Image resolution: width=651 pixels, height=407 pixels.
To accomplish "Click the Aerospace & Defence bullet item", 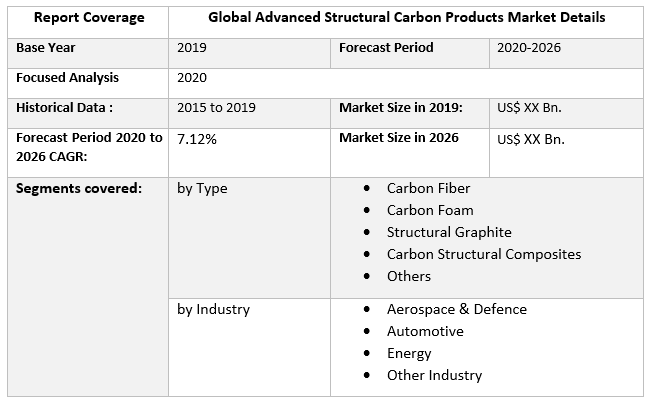I will pyautogui.click(x=457, y=310).
